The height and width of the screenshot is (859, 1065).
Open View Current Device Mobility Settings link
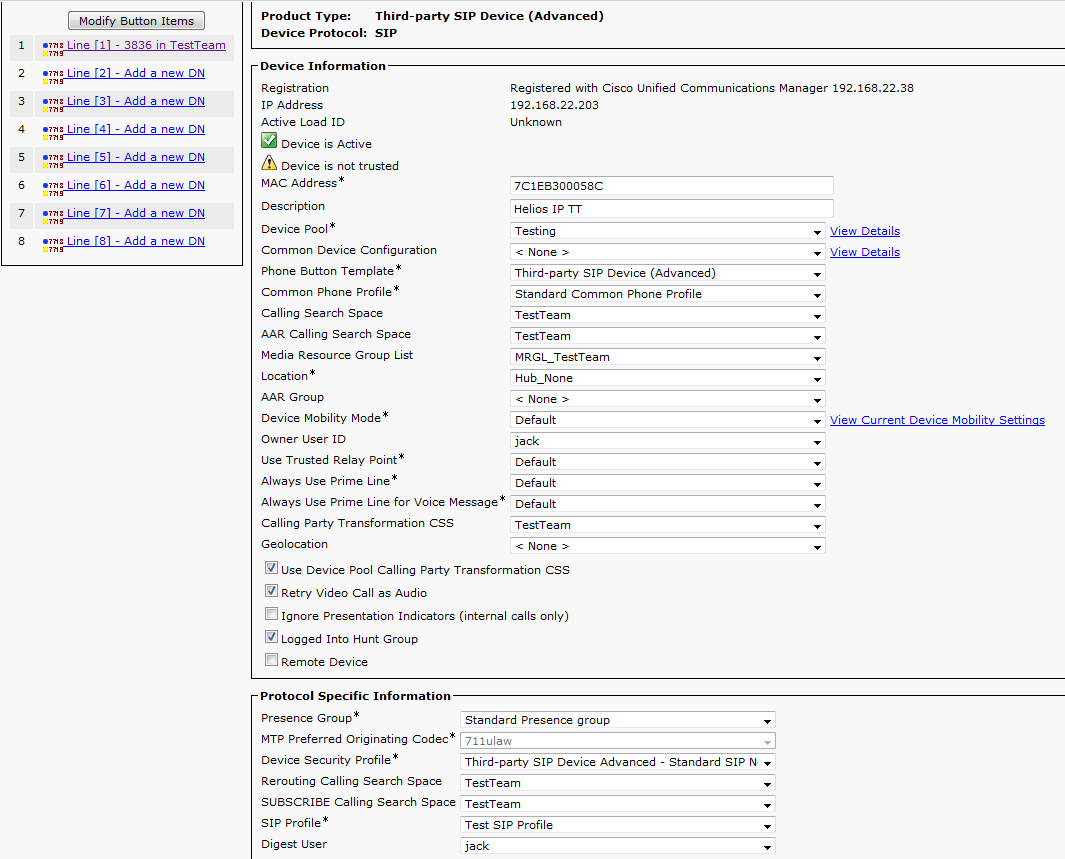[x=937, y=420]
